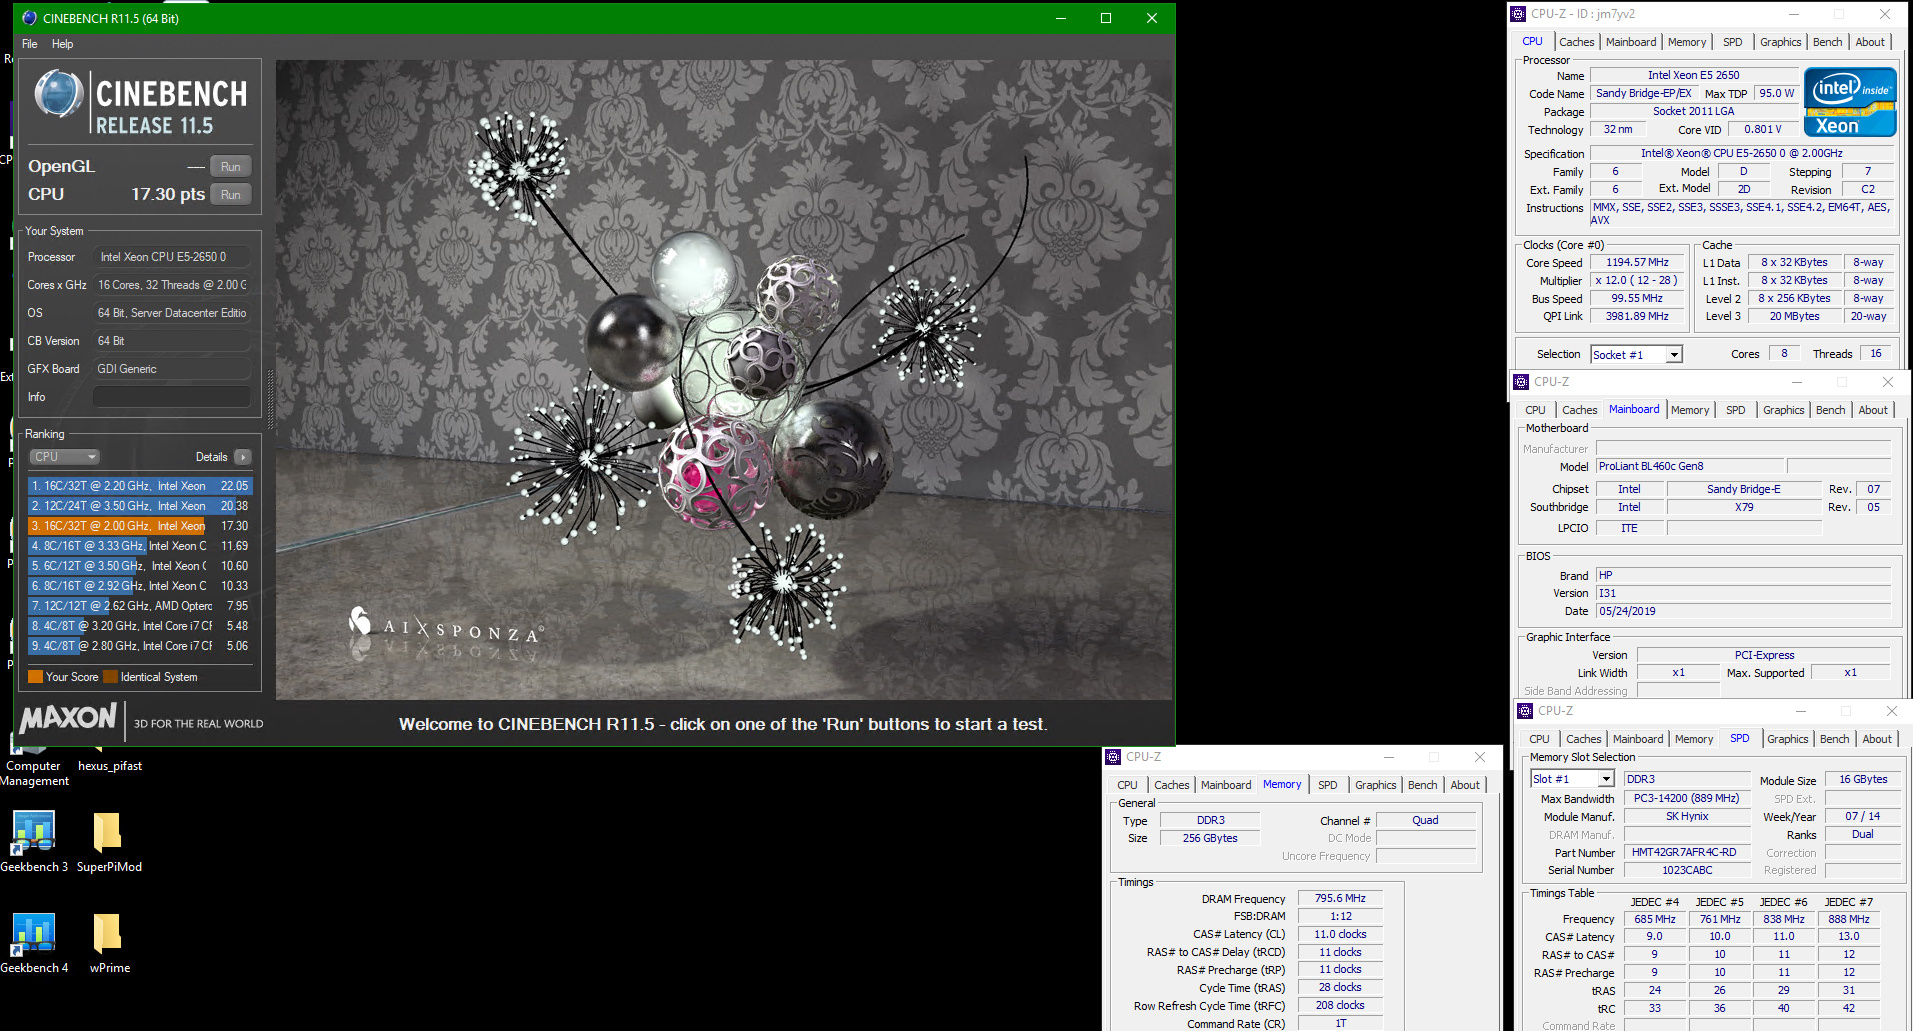Screen dimensions: 1913x1031
Task: Launch Geekbench 3 desktop shortcut
Action: pyautogui.click(x=34, y=842)
